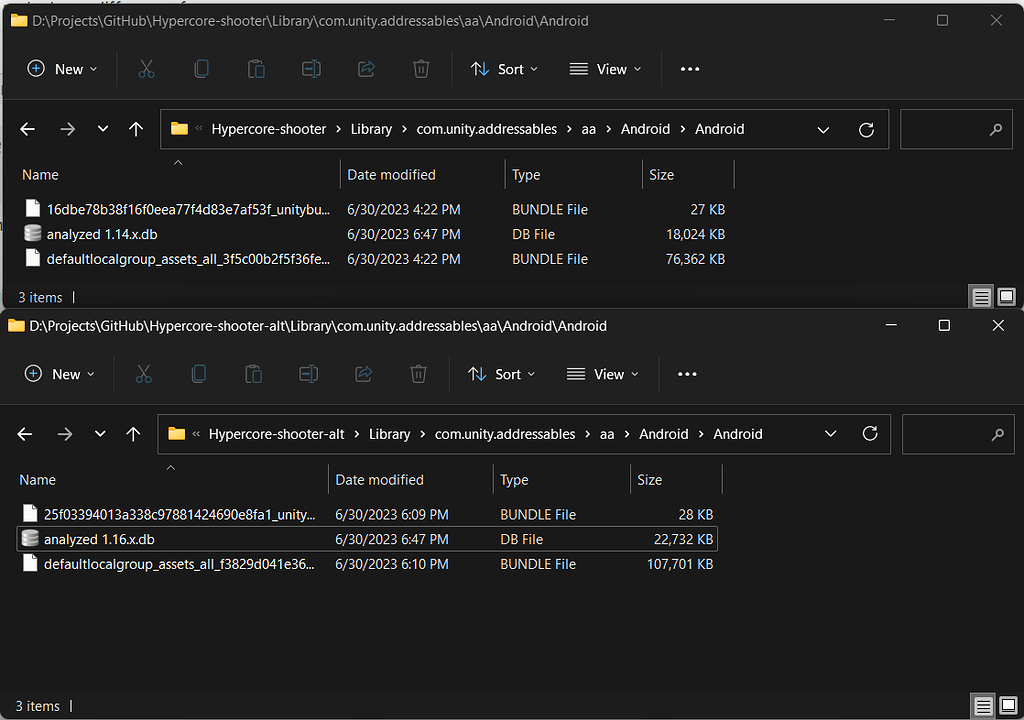The width and height of the screenshot is (1024, 720).
Task: Click the Up navigation arrow in the bottom window
Action: (x=133, y=434)
